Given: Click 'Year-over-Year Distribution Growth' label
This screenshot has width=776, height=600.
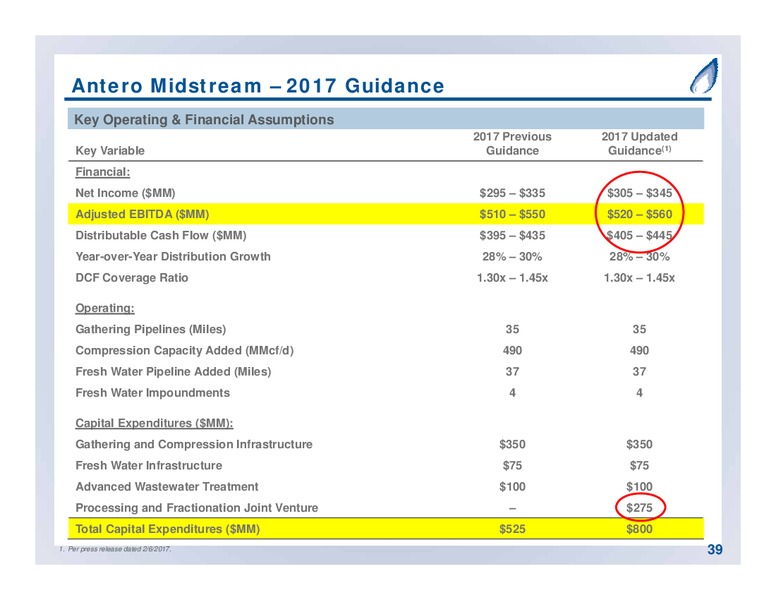Looking at the screenshot, I should pos(173,256).
